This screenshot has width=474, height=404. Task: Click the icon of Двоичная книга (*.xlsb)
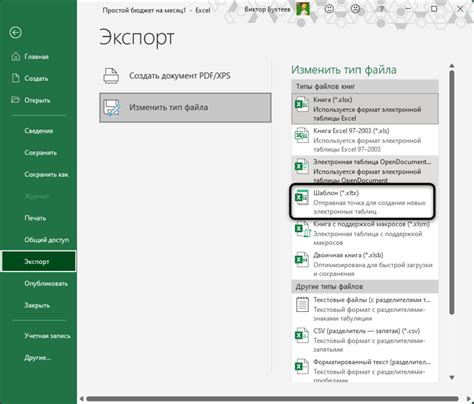302,259
